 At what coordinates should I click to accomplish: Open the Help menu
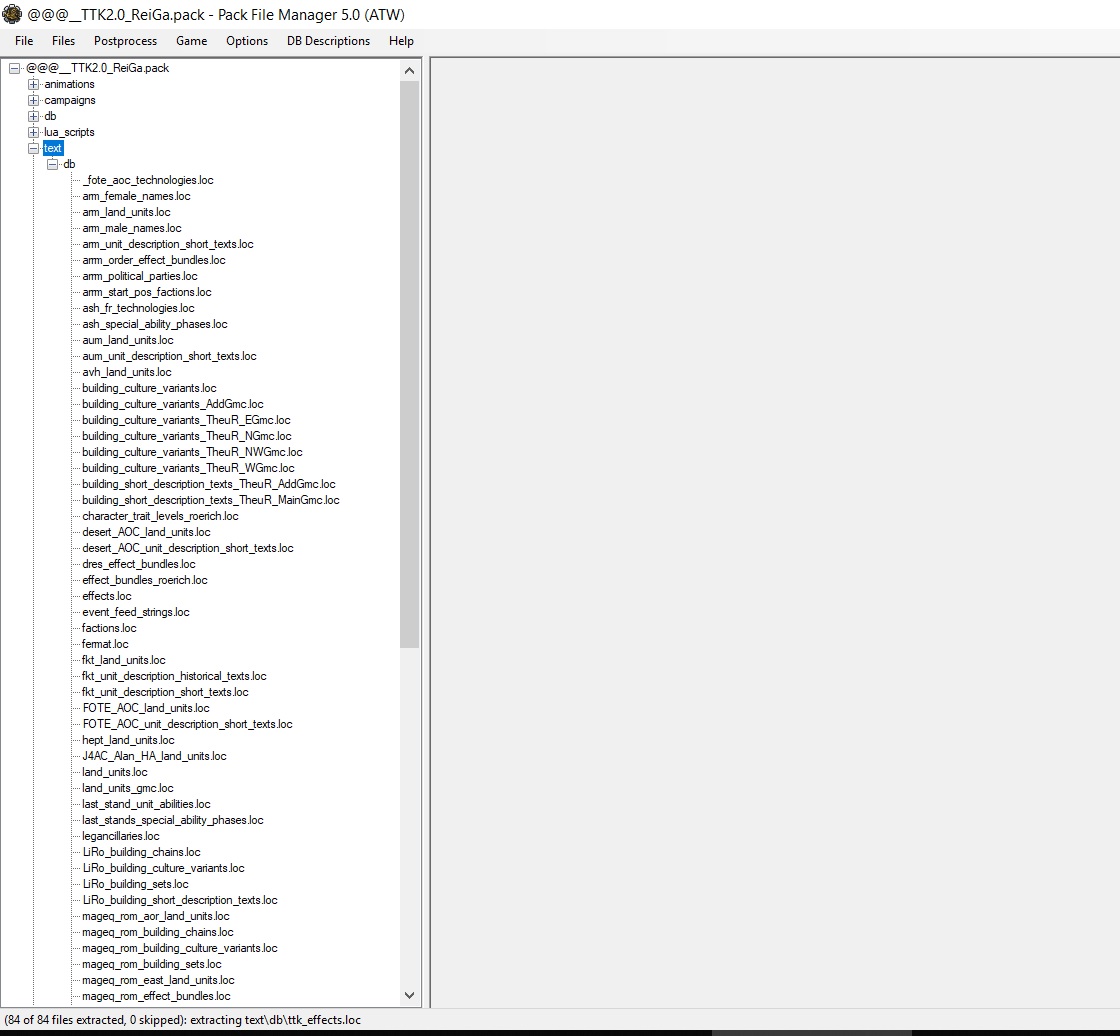pos(401,41)
